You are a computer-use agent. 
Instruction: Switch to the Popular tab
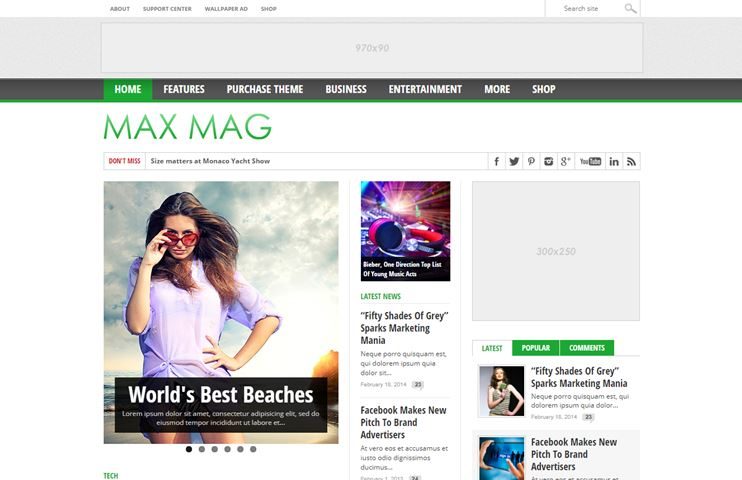[x=536, y=348]
